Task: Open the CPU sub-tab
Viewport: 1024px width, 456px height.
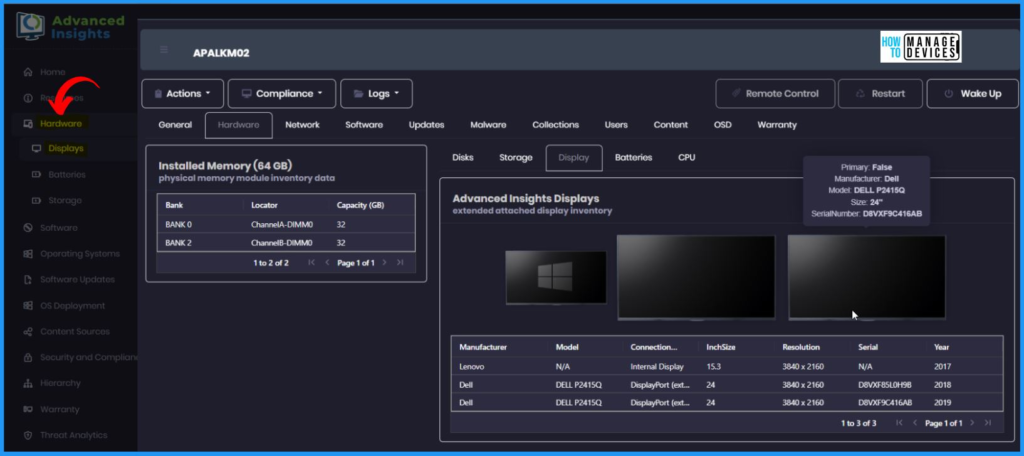Action: [x=686, y=157]
